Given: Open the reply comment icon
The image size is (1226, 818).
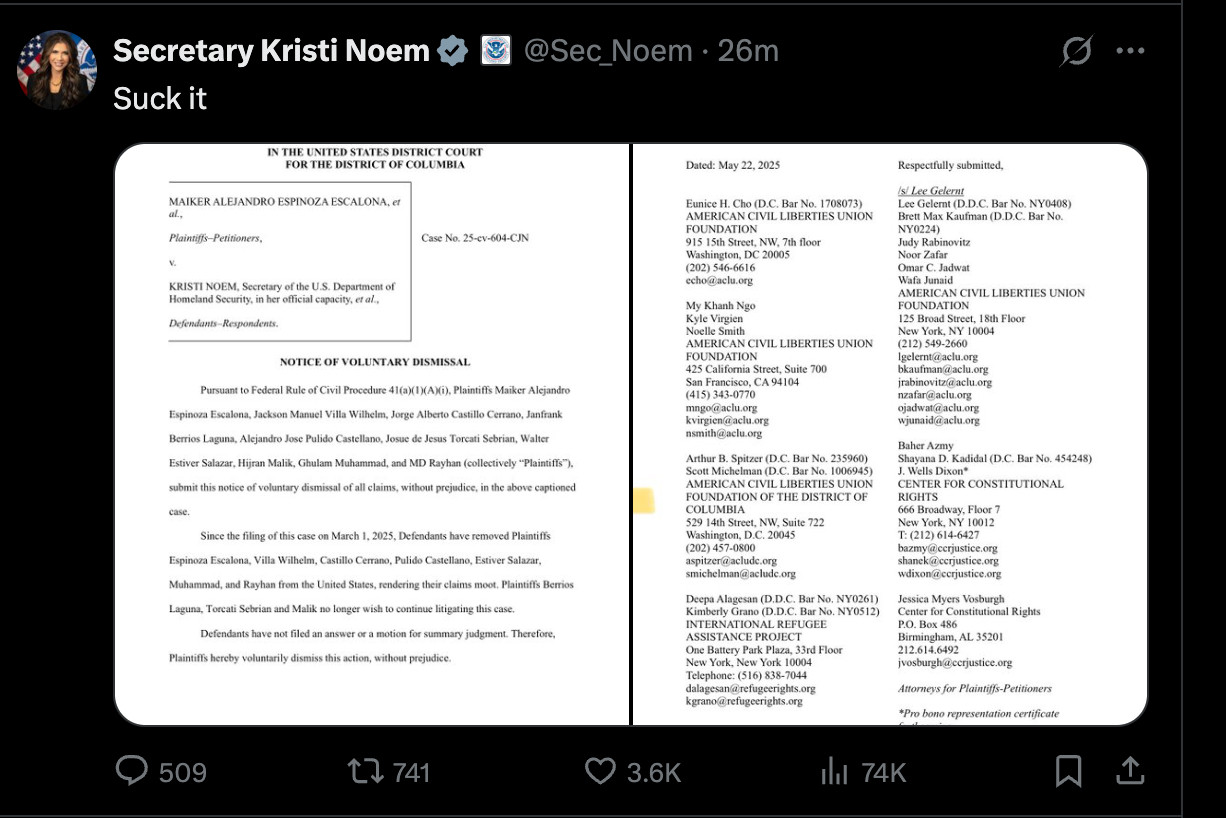Looking at the screenshot, I should pyautogui.click(x=132, y=771).
